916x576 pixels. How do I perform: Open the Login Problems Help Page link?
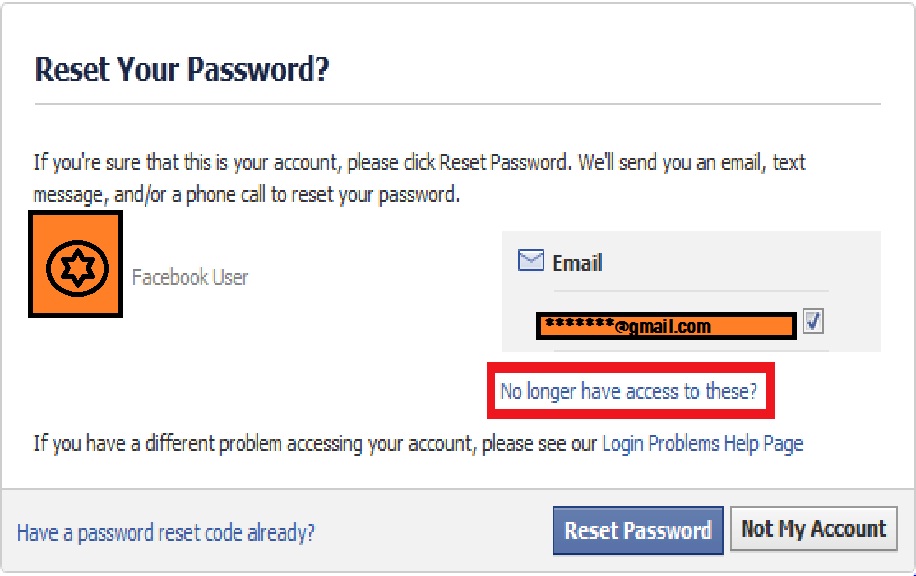click(702, 443)
